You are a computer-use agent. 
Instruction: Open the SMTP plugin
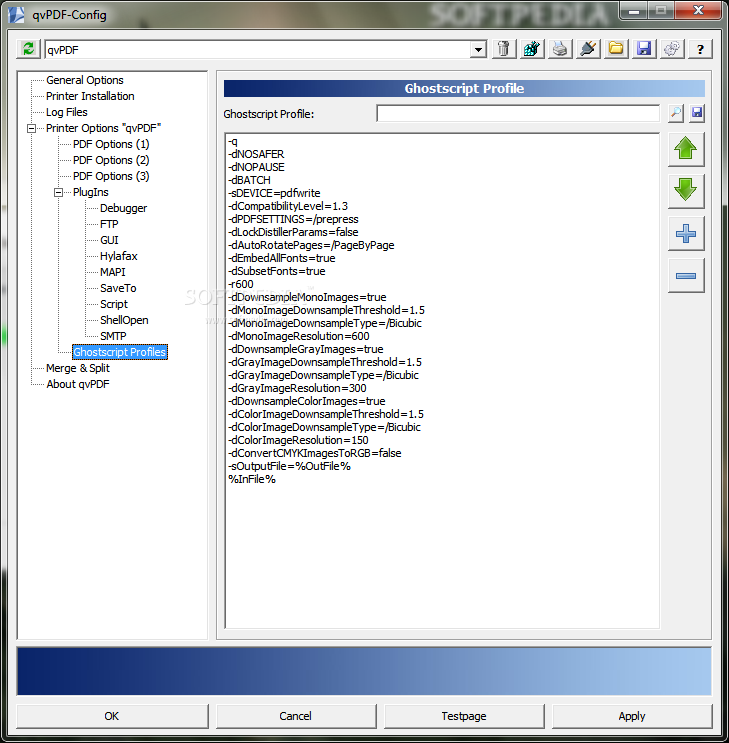(x=113, y=336)
